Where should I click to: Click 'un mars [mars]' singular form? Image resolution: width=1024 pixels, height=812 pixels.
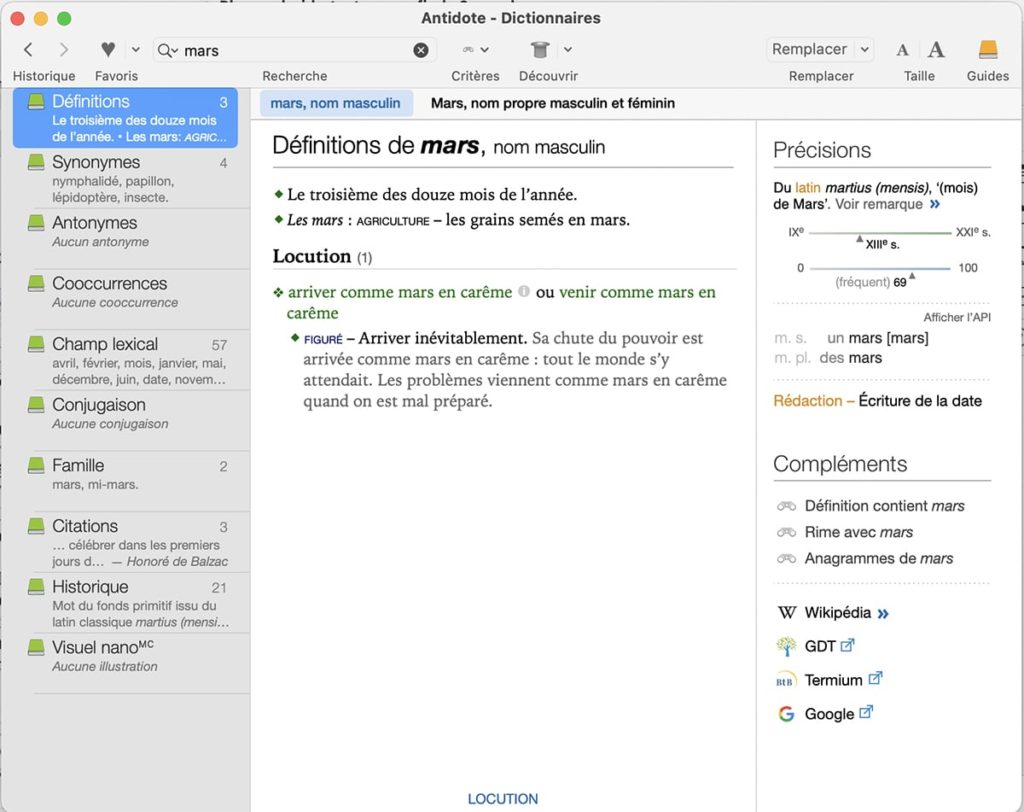[878, 338]
